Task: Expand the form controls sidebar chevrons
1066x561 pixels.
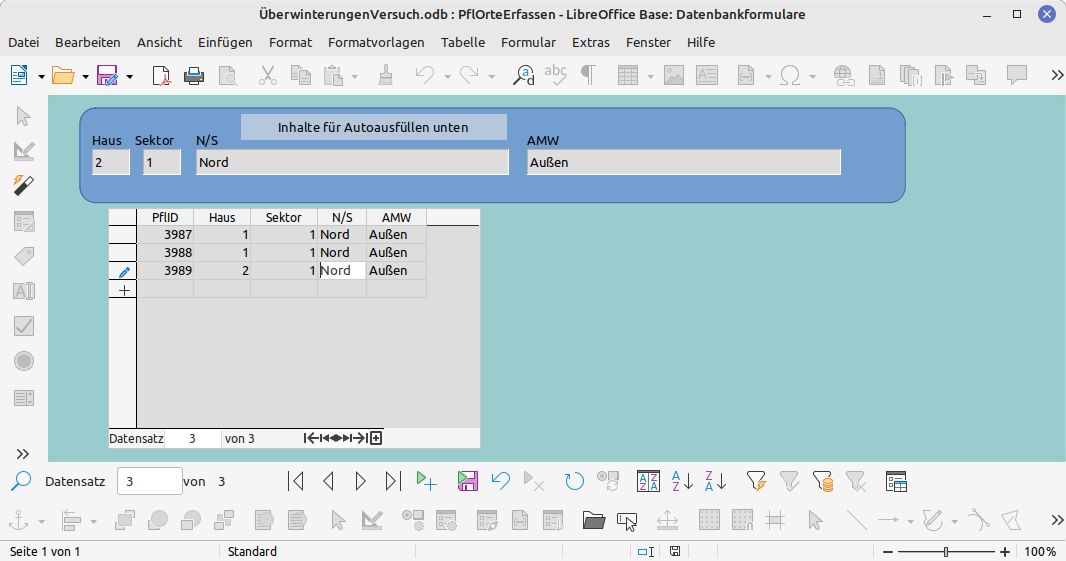Action: tap(22, 454)
